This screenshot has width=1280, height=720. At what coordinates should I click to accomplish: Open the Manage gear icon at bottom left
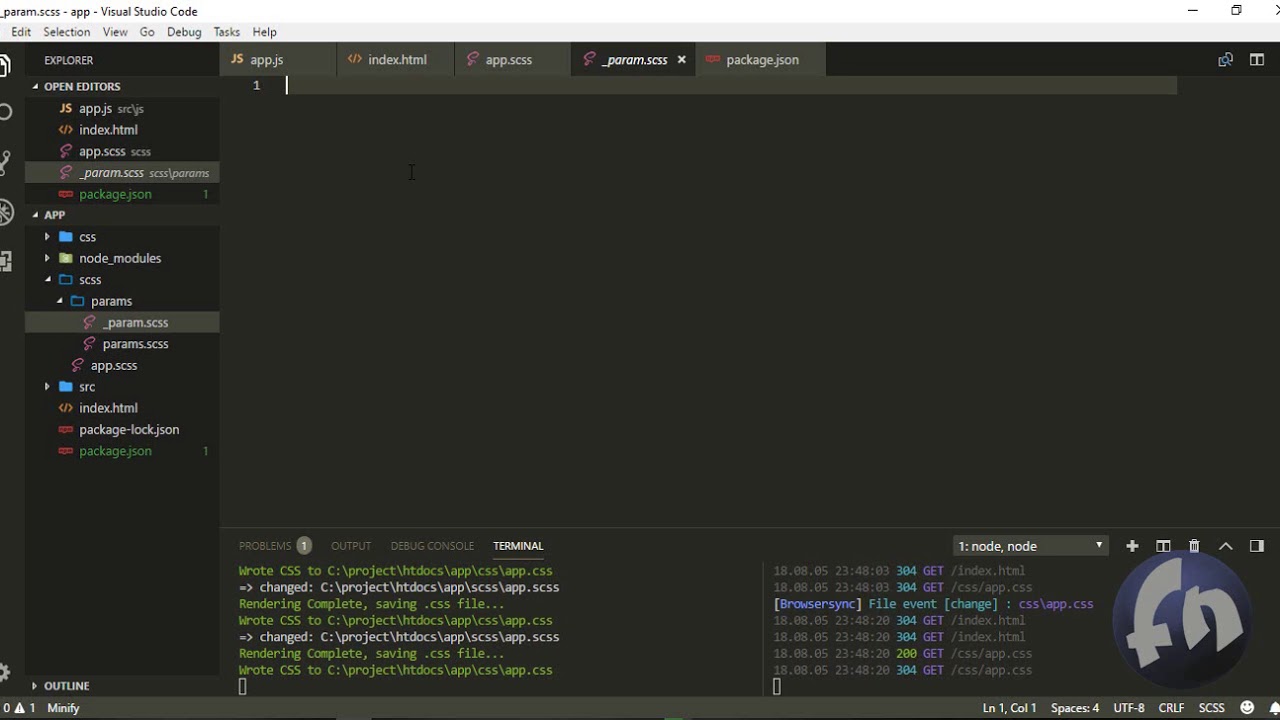[x=5, y=671]
